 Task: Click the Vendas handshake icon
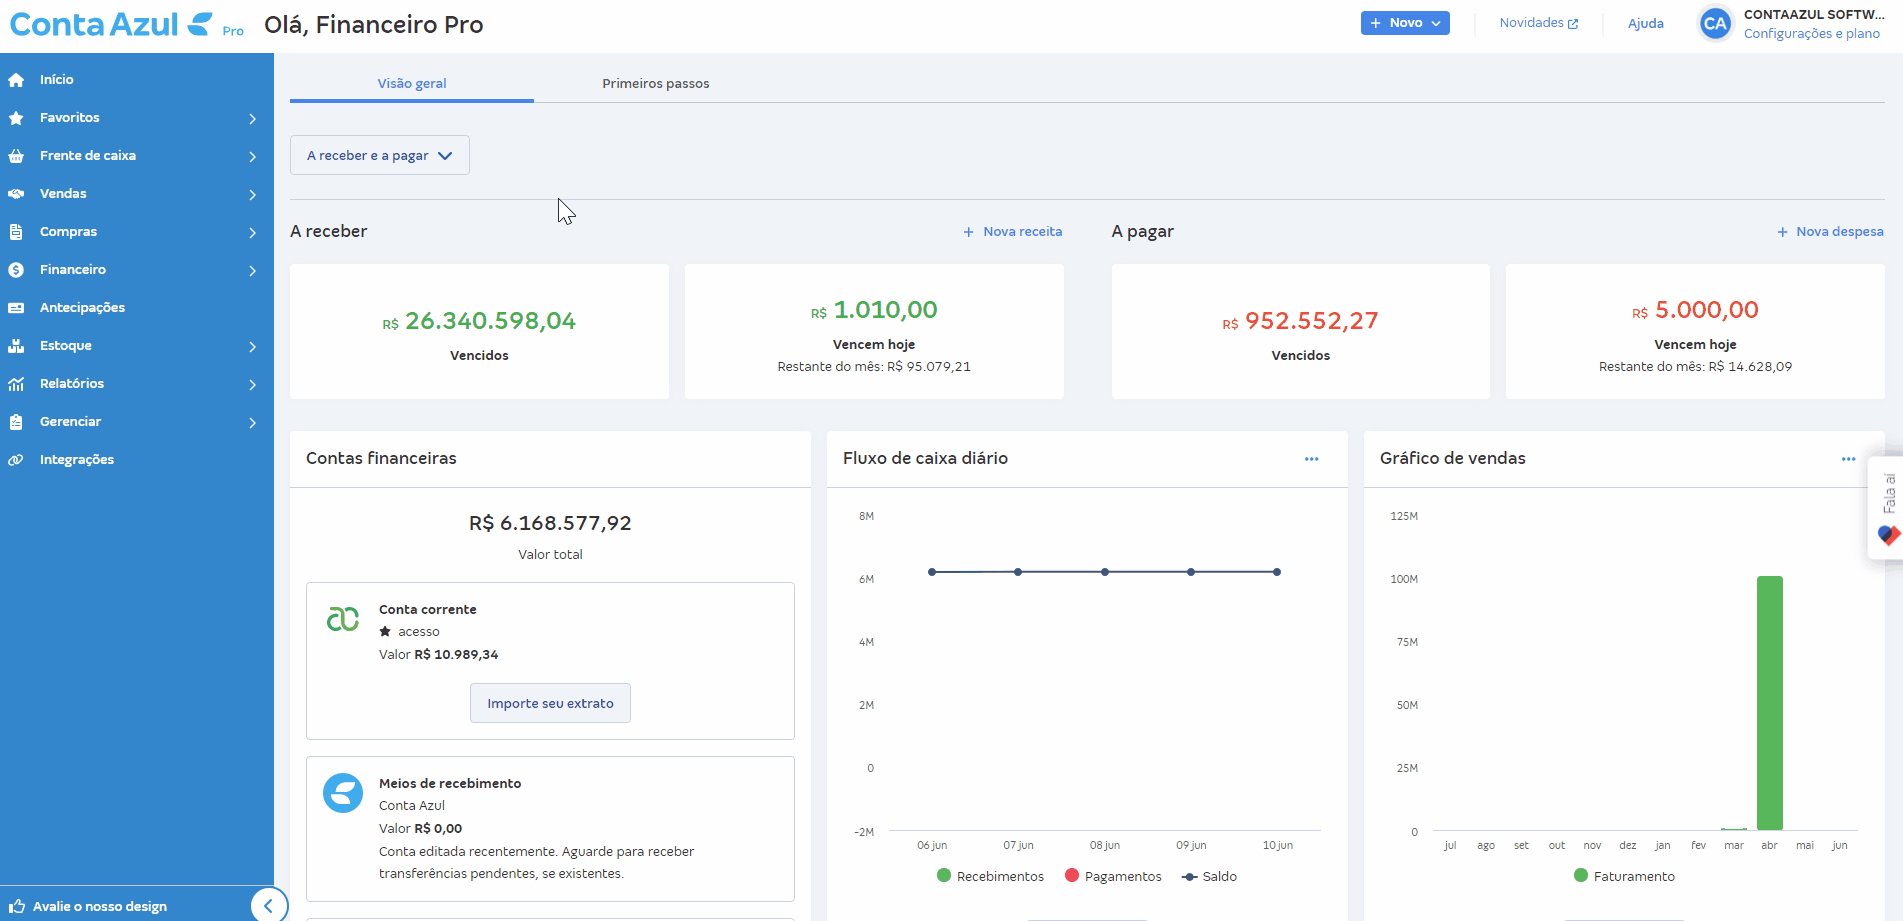pyautogui.click(x=16, y=194)
